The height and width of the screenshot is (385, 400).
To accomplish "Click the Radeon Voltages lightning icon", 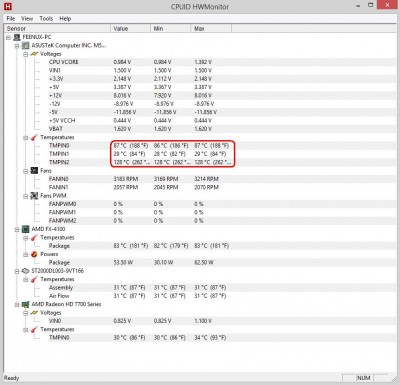I will [x=34, y=313].
